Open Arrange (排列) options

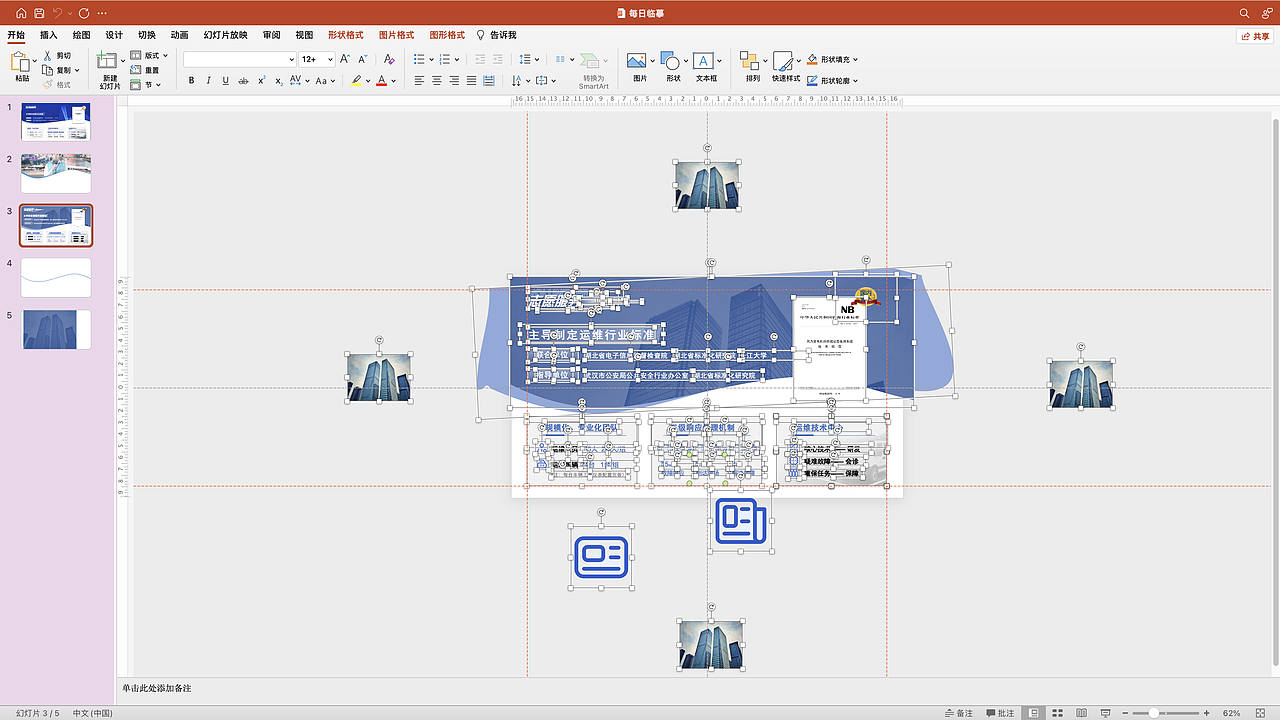coord(752,67)
